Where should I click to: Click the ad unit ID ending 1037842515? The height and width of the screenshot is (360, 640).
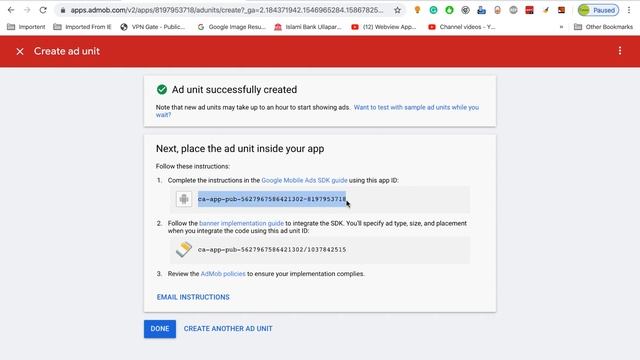[x=272, y=249]
